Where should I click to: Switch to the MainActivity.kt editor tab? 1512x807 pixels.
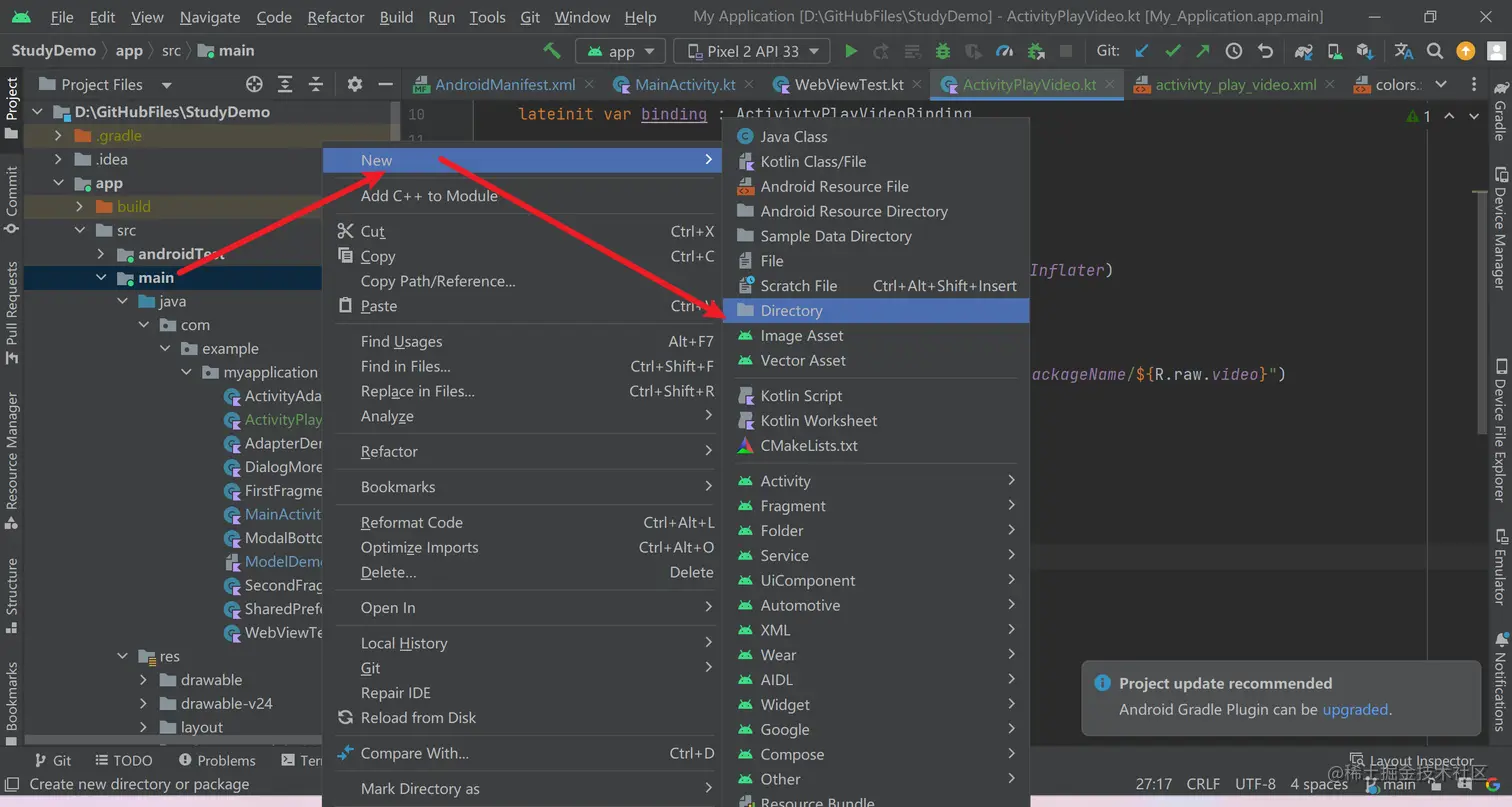[686, 85]
